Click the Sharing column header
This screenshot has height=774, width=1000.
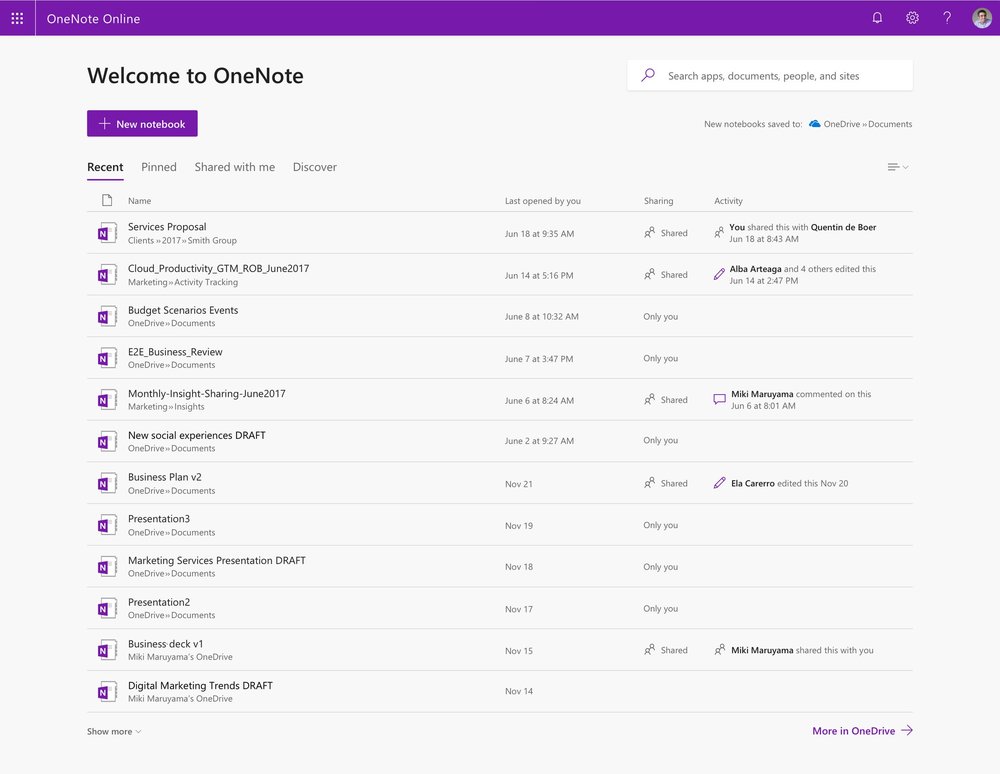658,201
